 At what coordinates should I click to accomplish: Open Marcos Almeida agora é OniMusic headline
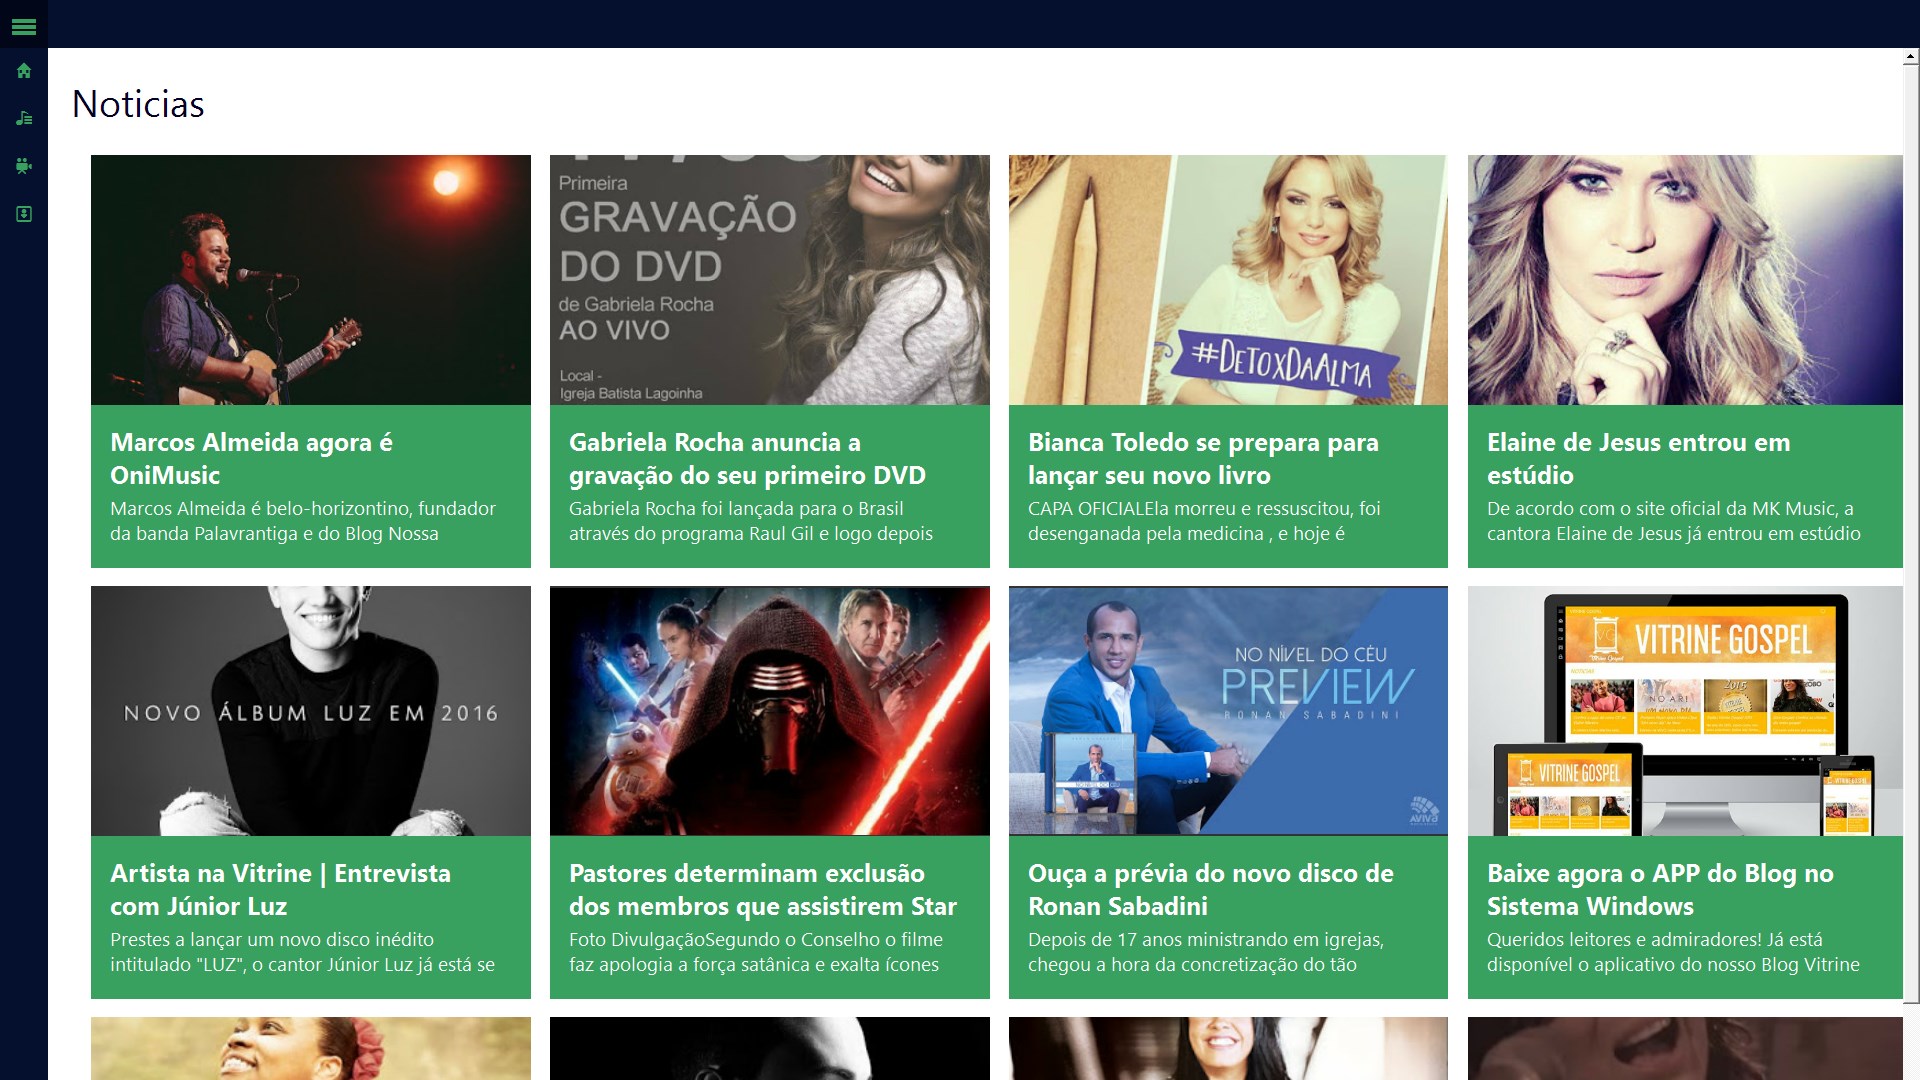251,458
